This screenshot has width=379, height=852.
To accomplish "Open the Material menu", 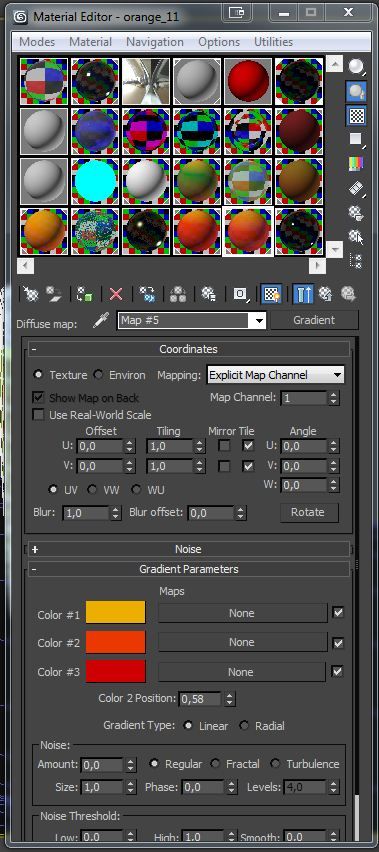I will pyautogui.click(x=90, y=42).
